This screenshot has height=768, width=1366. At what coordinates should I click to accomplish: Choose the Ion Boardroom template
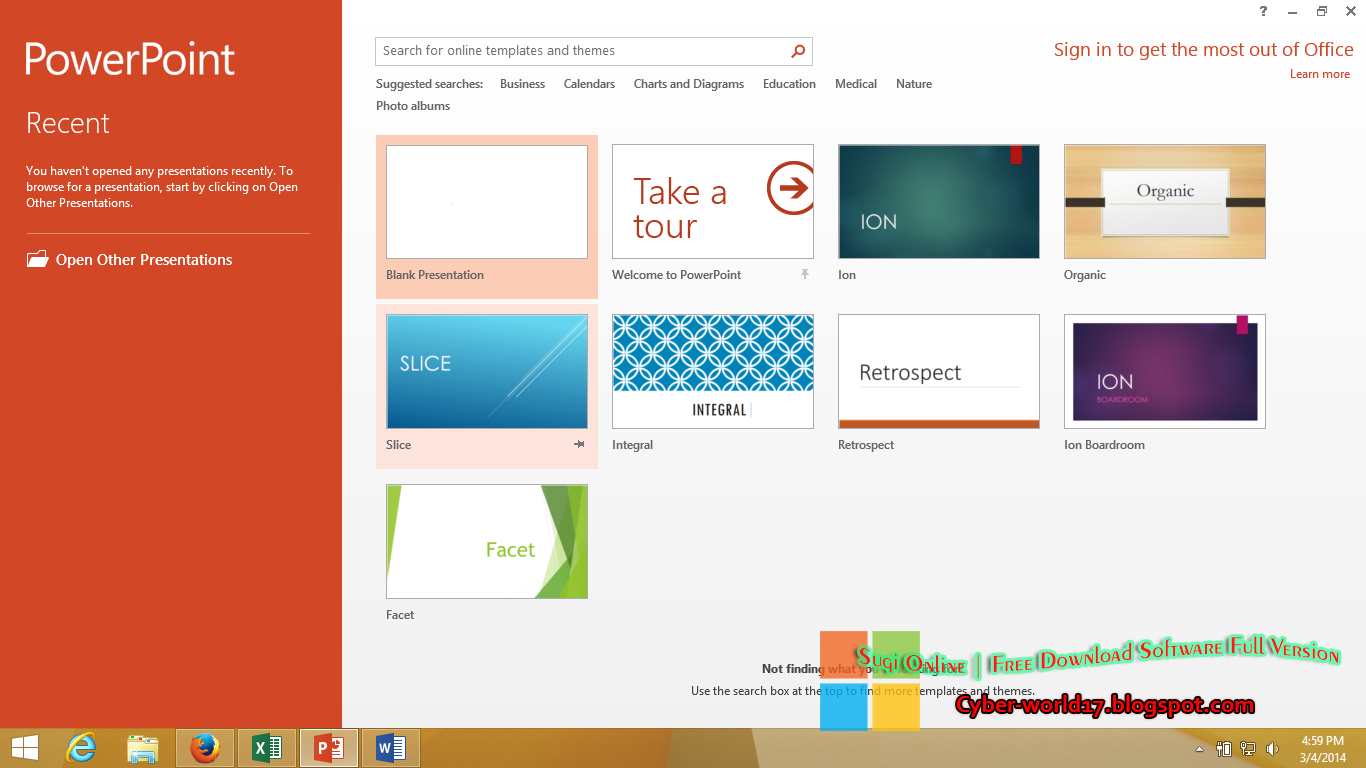(x=1165, y=372)
